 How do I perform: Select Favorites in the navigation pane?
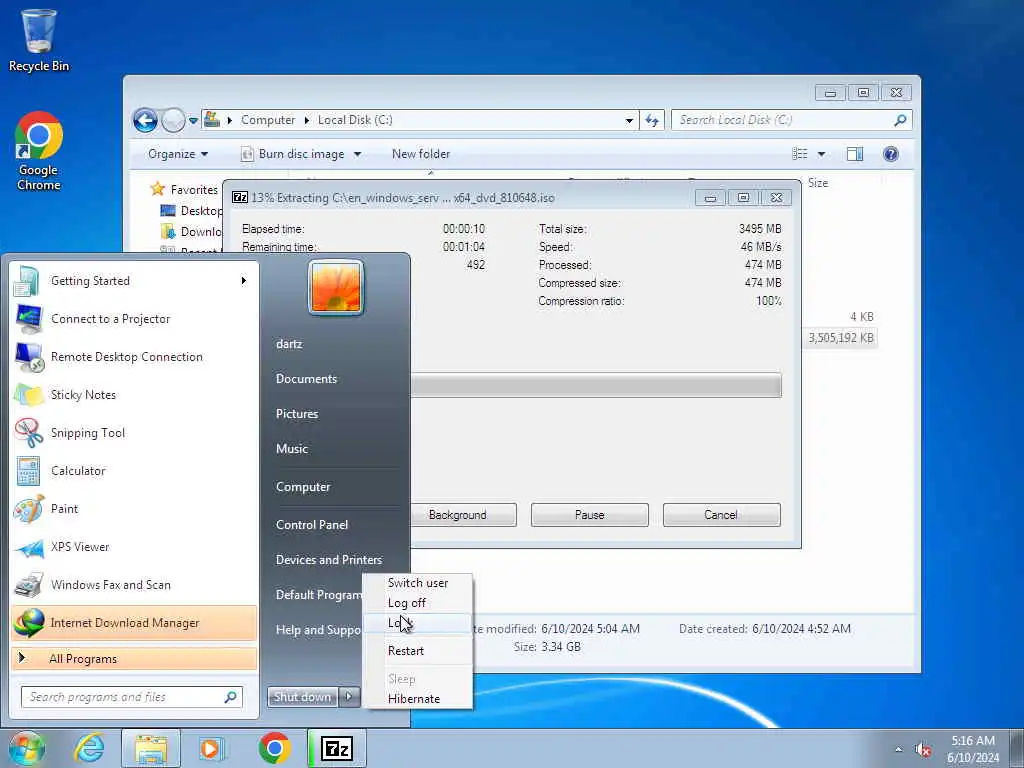pos(194,190)
